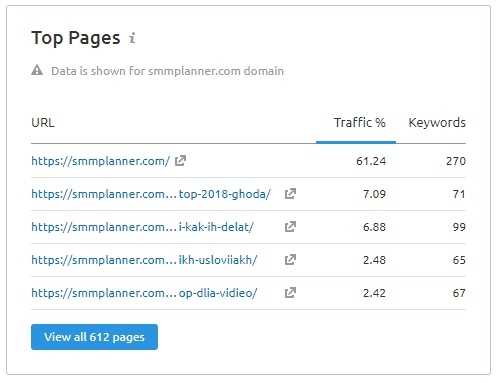Select the 61.24 traffic value
The width and height of the screenshot is (501, 383).
coord(371,161)
